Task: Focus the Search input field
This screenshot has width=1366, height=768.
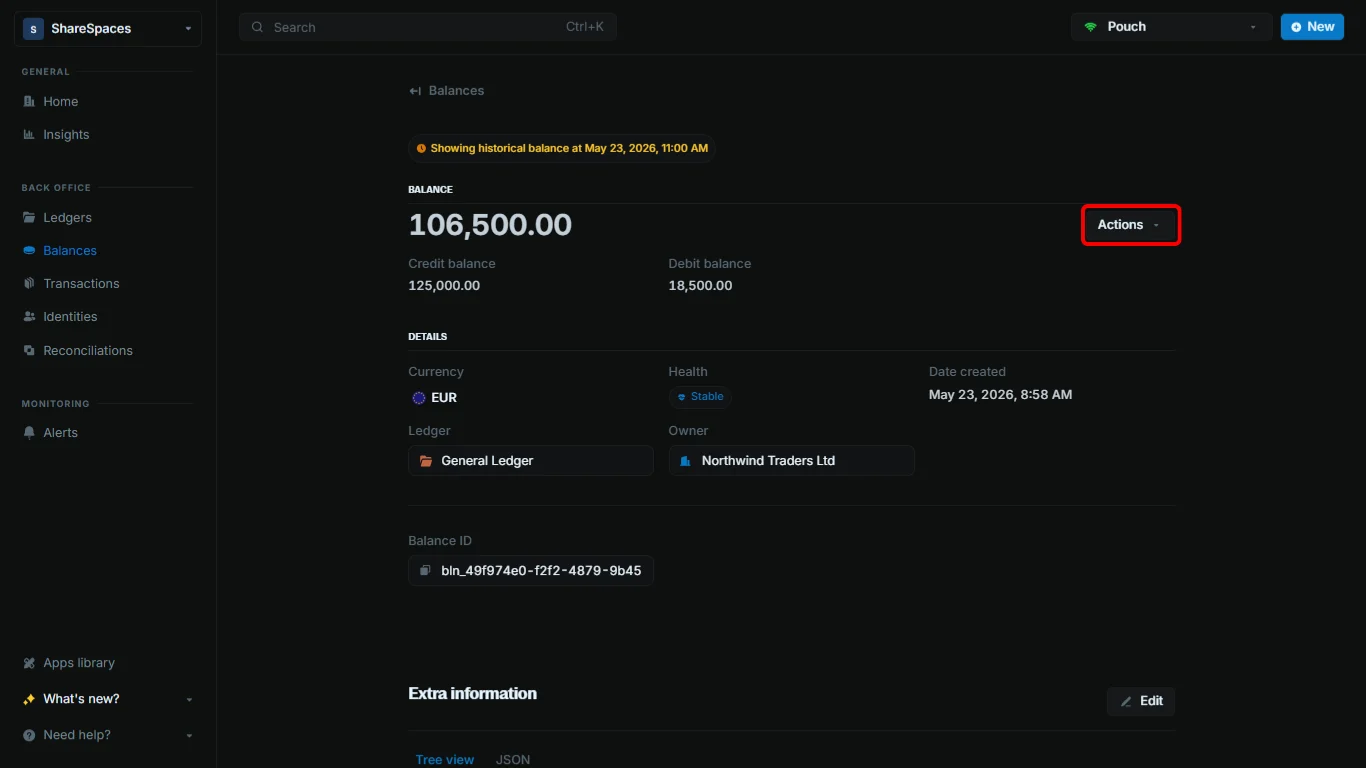Action: [x=428, y=27]
